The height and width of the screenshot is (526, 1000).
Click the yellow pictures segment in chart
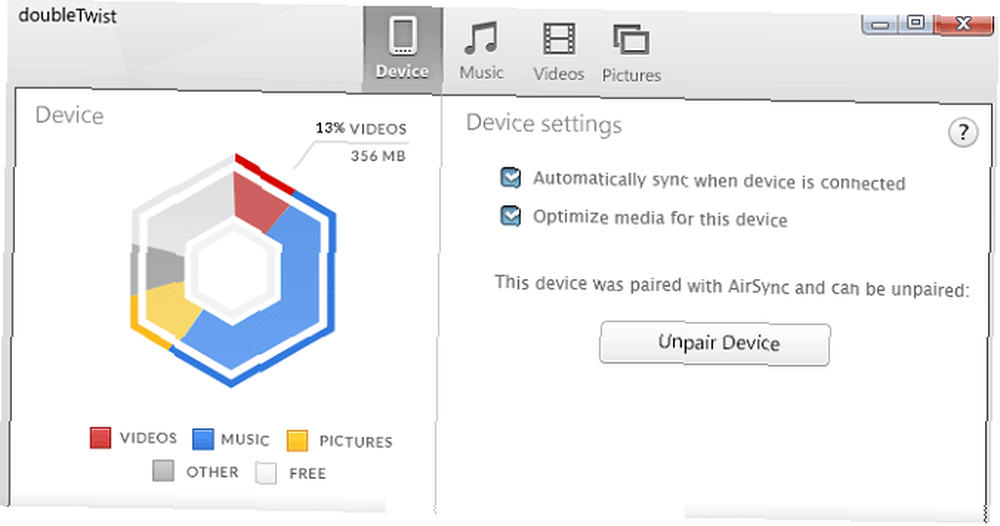[169, 310]
